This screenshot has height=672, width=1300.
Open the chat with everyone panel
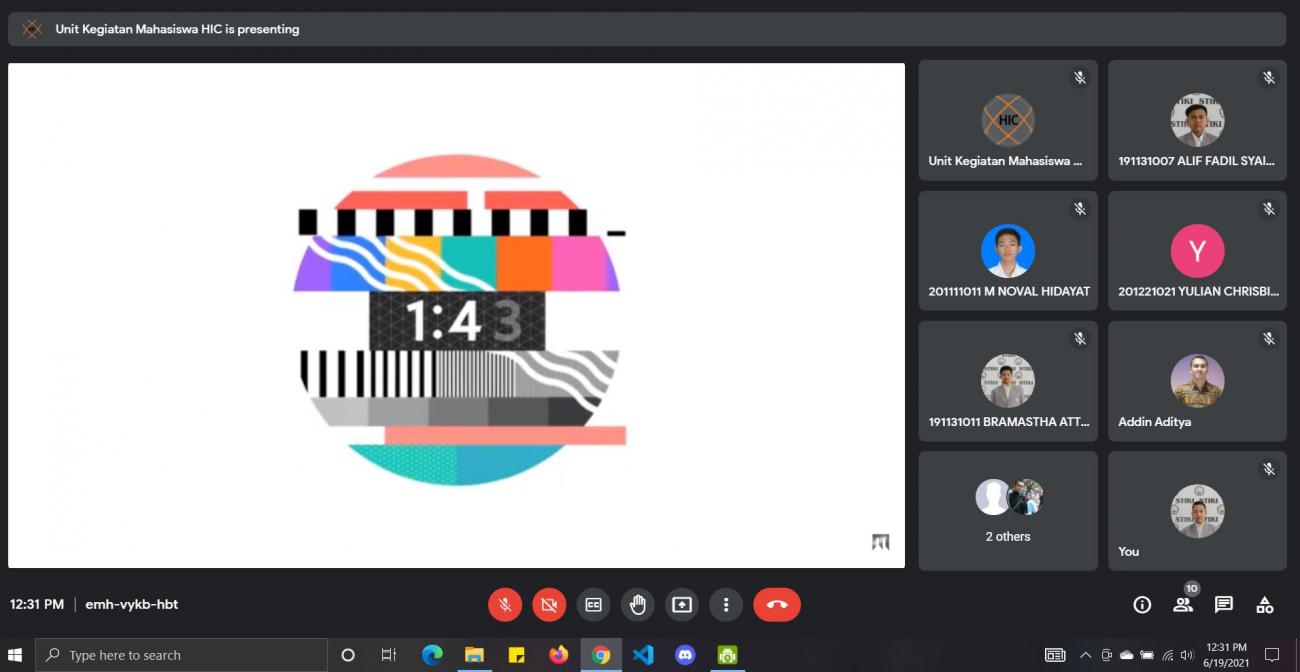pyautogui.click(x=1223, y=605)
